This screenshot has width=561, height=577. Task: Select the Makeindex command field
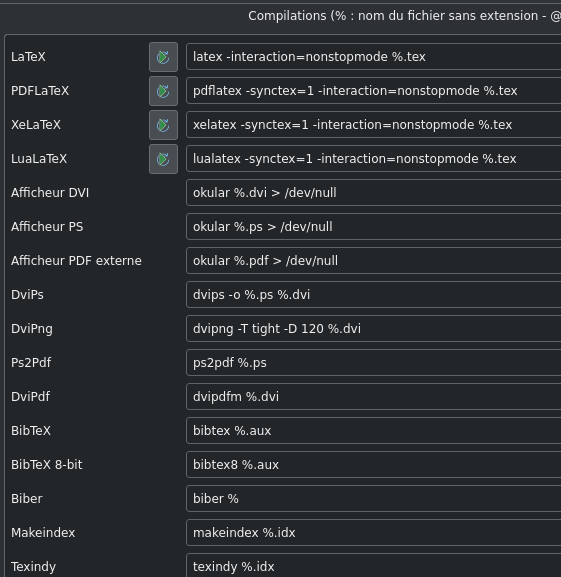tap(373, 532)
